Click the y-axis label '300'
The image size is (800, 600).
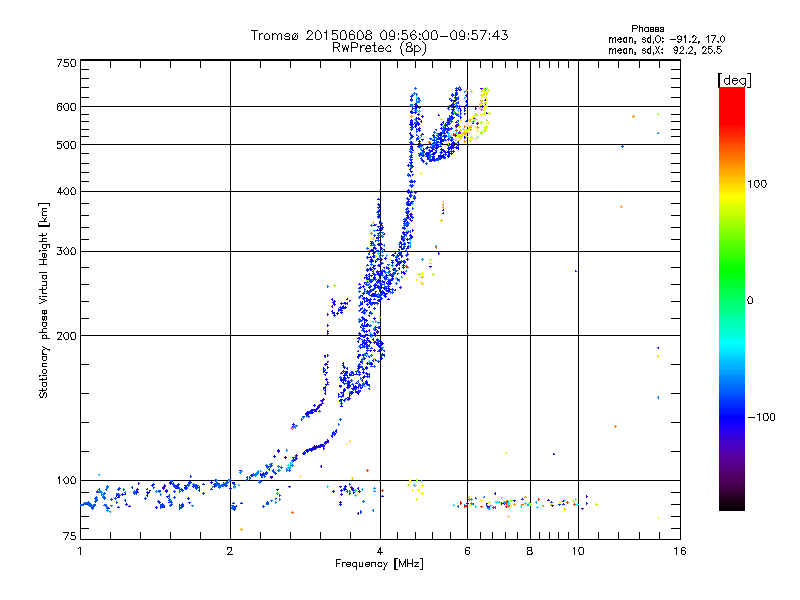tap(66, 252)
